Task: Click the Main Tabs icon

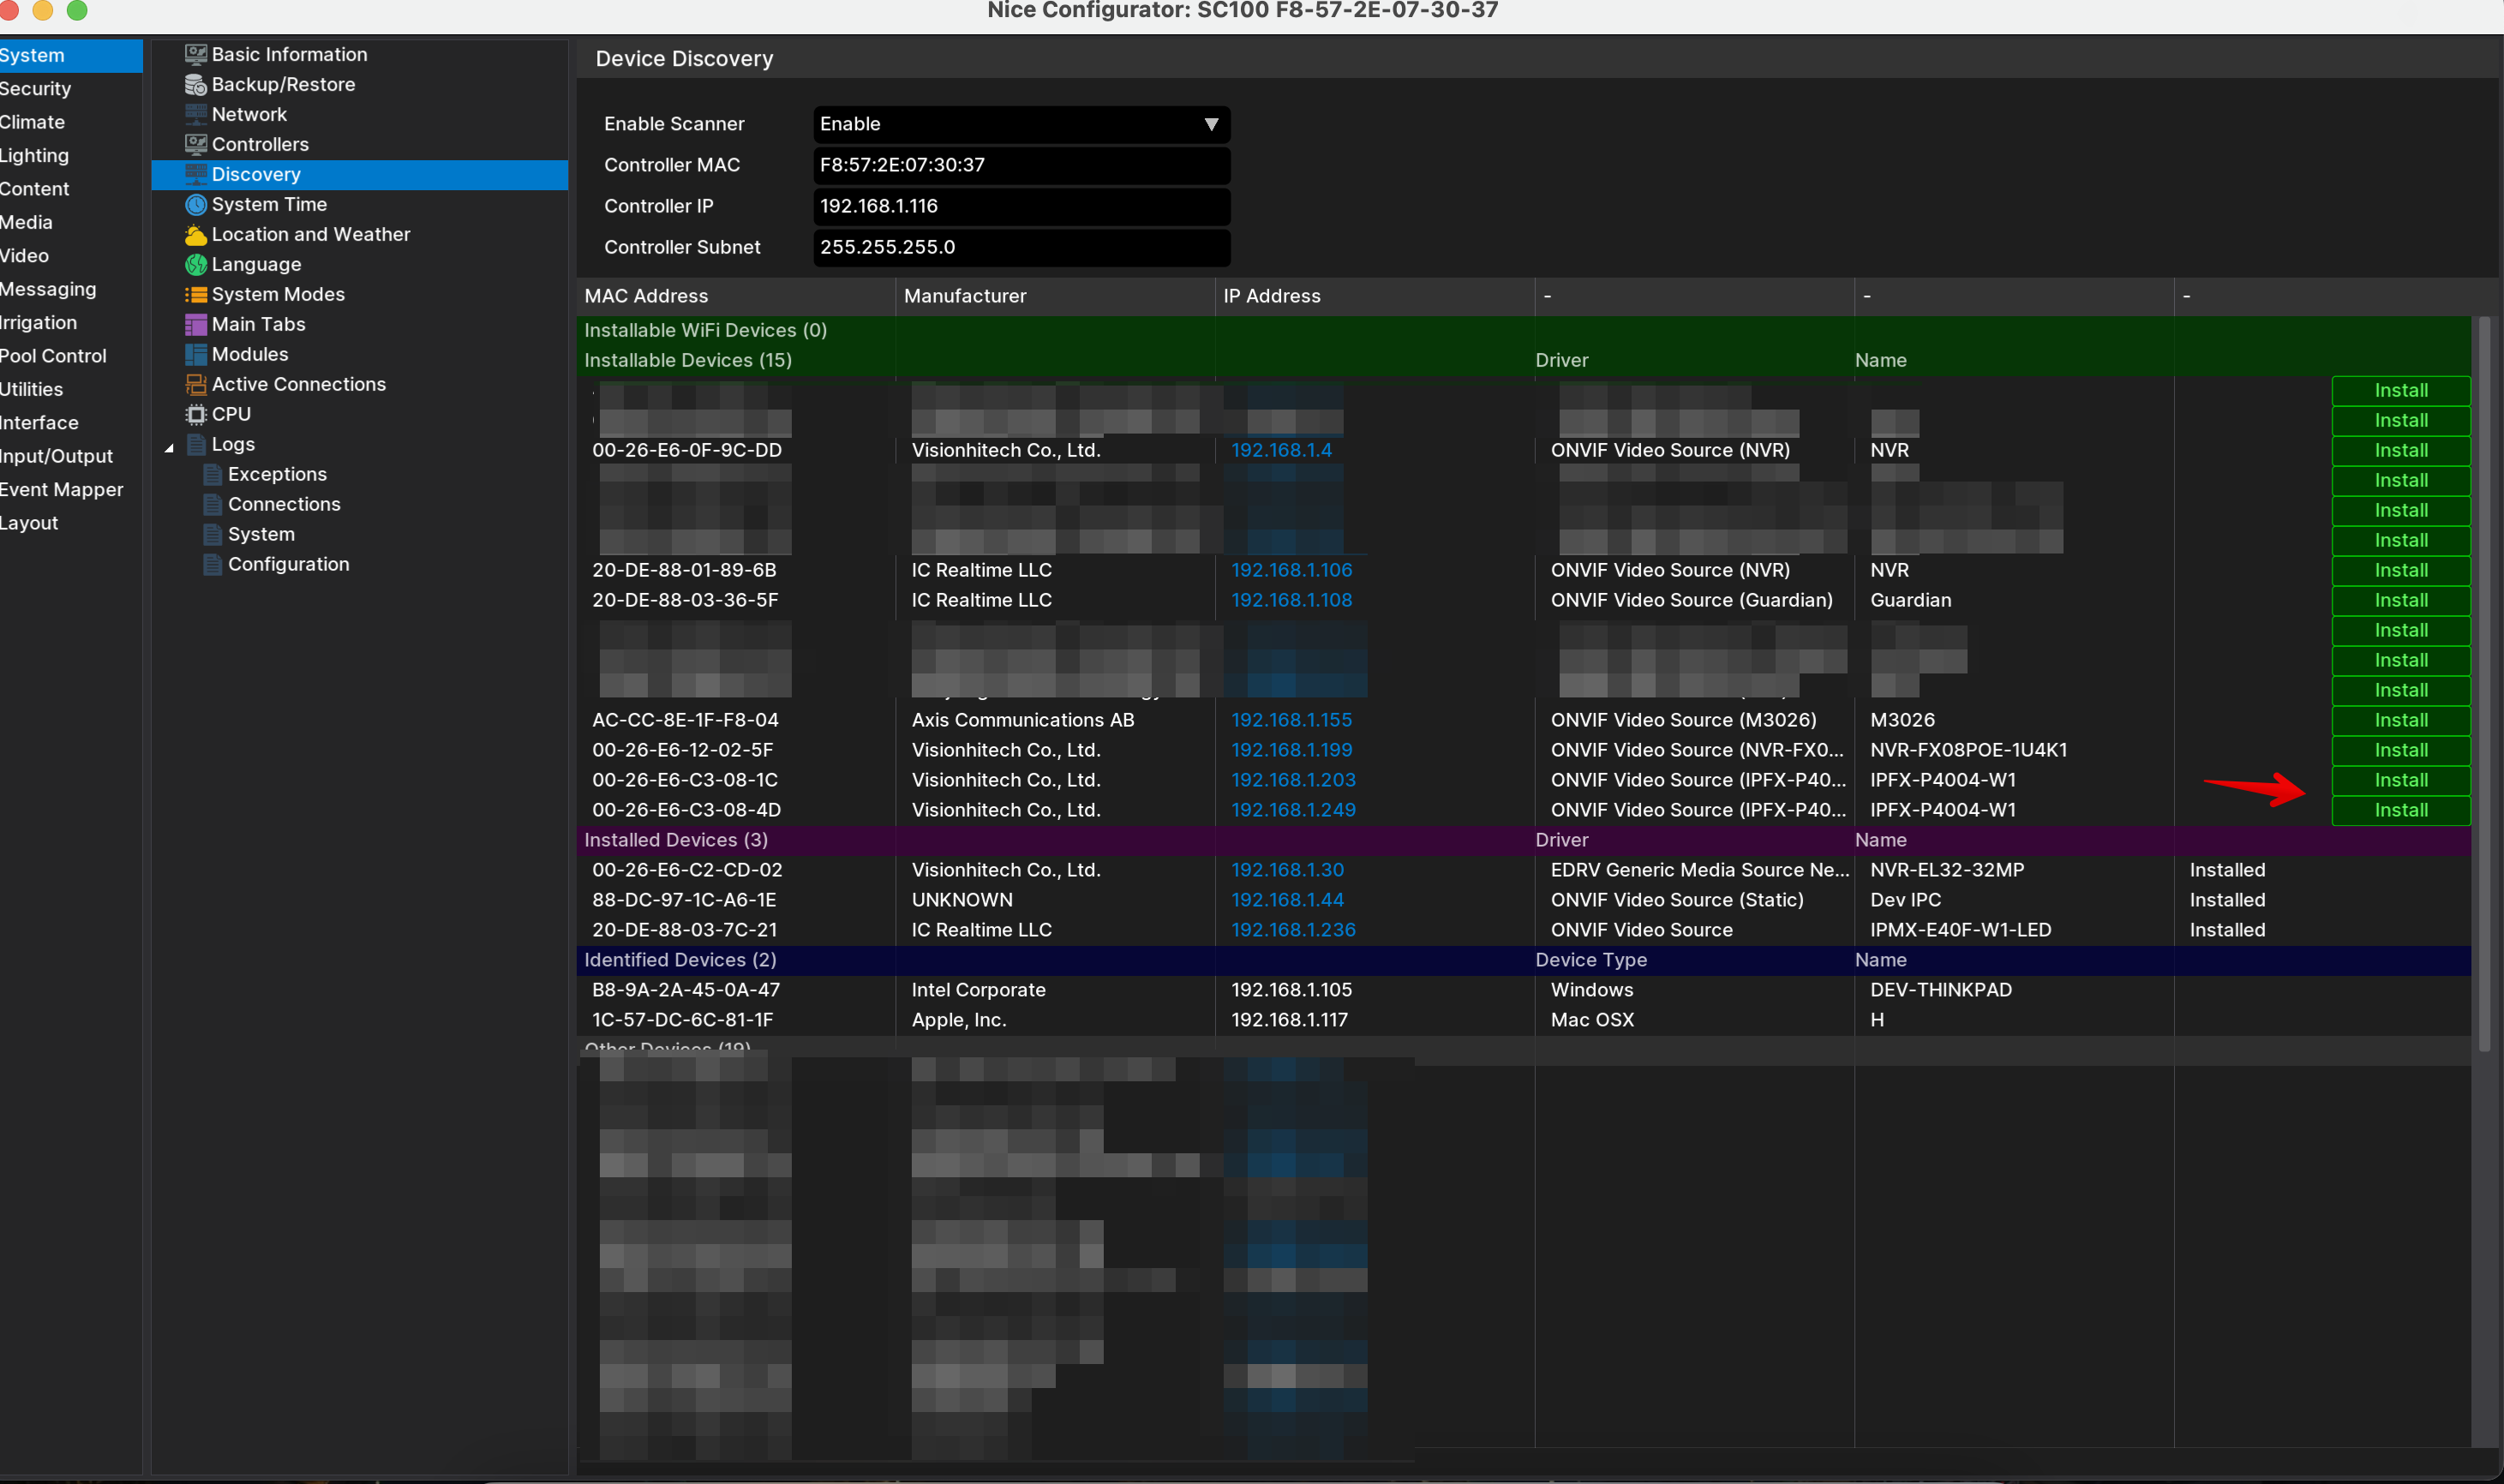Action: 196,324
